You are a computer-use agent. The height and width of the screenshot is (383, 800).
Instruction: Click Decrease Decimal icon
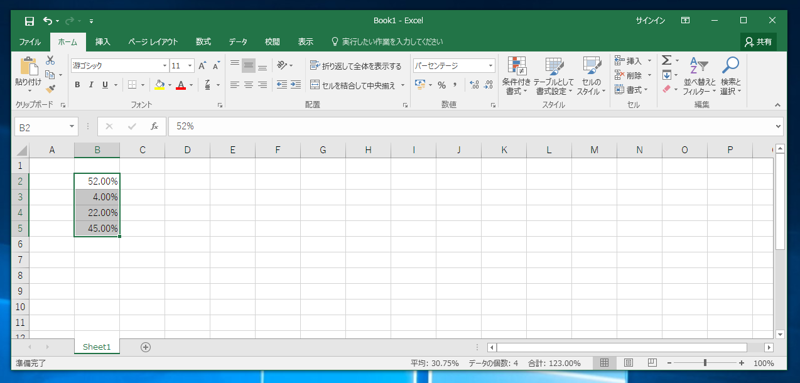tap(488, 85)
